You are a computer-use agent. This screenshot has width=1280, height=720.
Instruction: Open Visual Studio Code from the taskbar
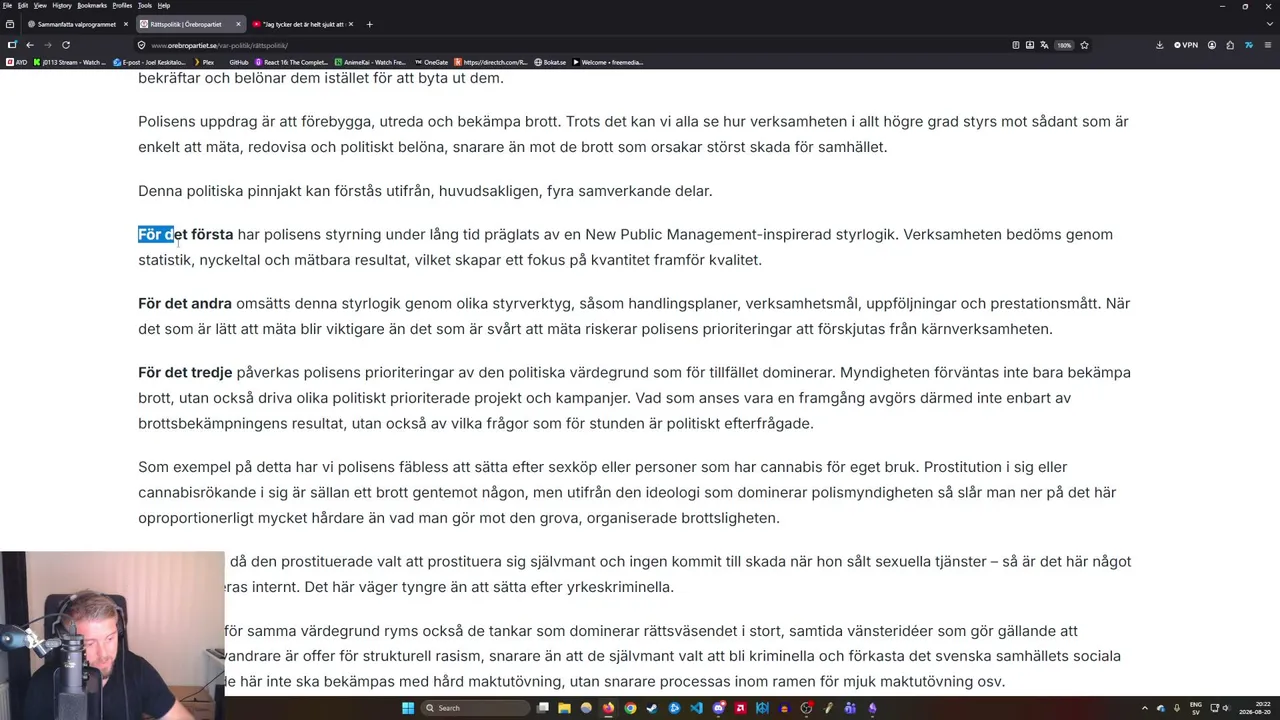[696, 708]
